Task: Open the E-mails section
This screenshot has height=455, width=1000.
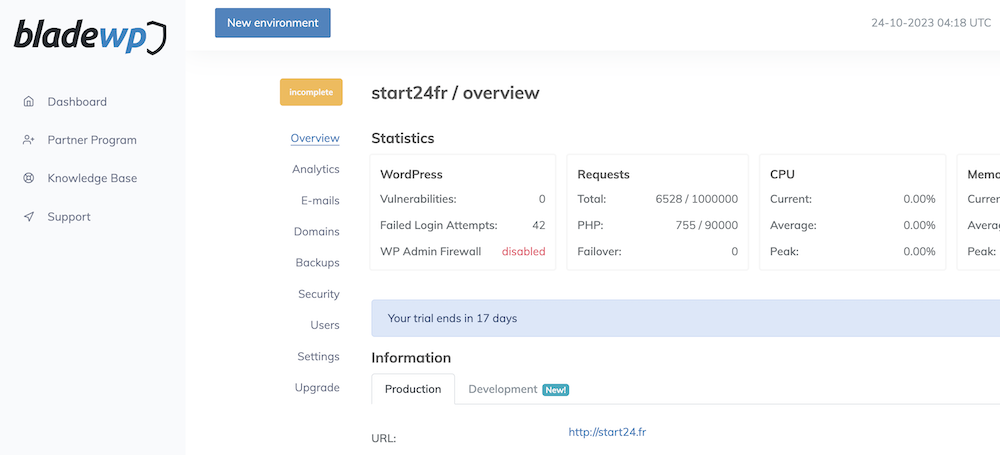Action: [x=319, y=200]
